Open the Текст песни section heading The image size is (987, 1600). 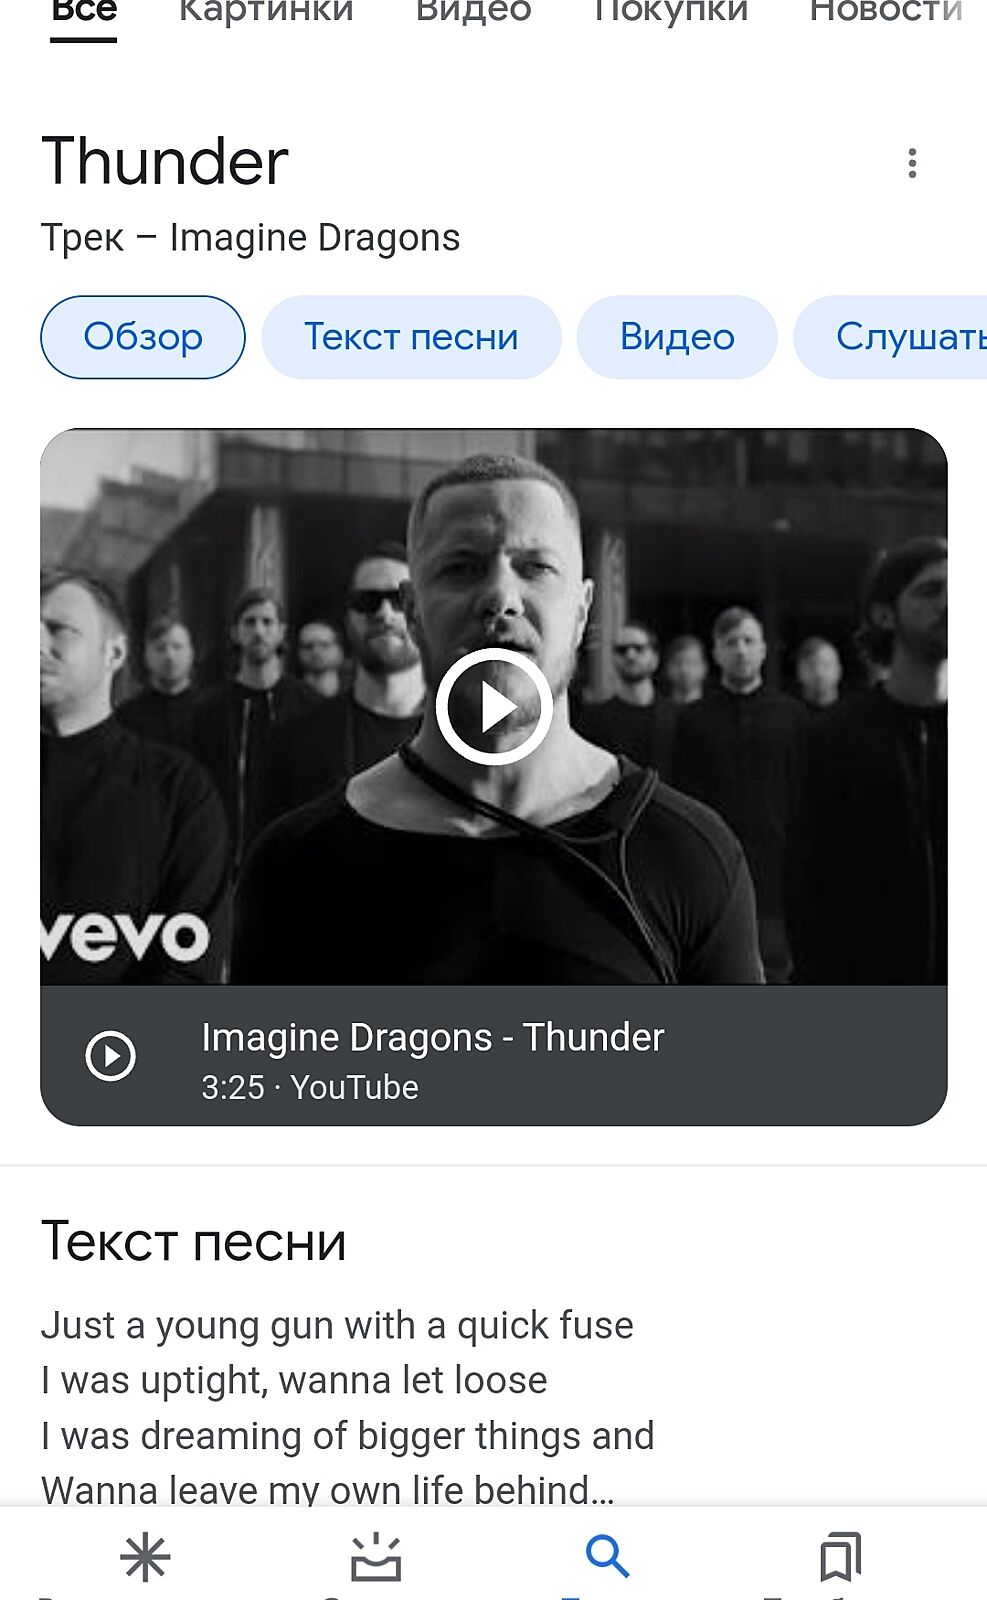[194, 1242]
